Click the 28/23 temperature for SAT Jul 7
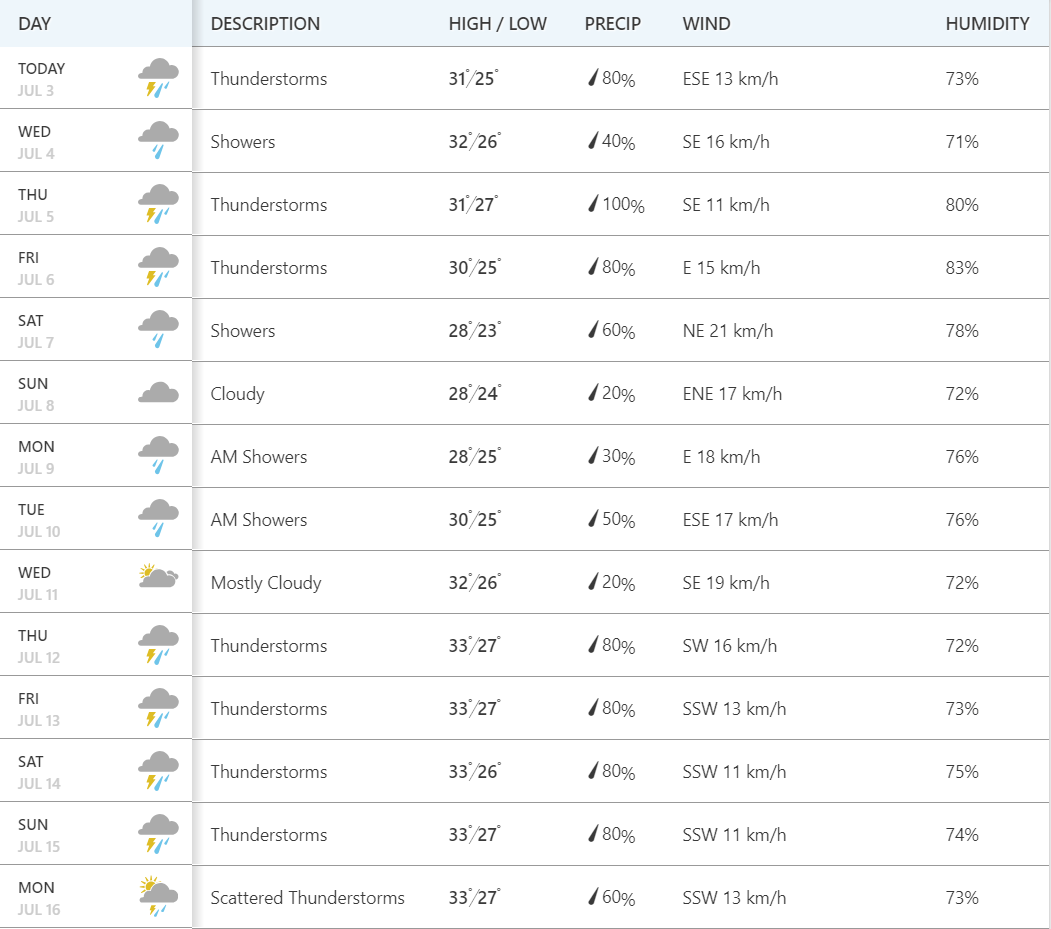 (475, 330)
